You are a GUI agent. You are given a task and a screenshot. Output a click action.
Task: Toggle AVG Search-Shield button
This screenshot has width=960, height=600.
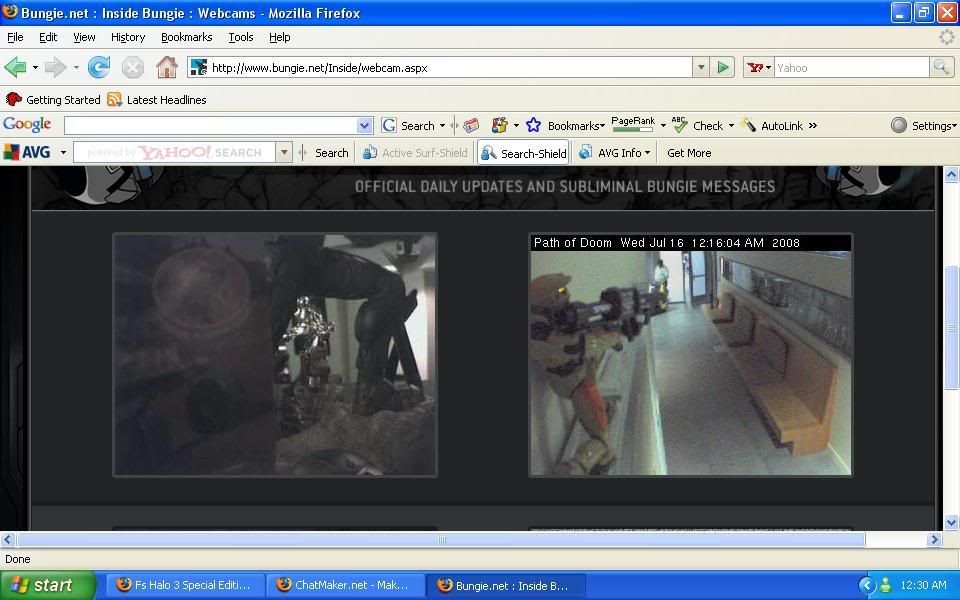pos(524,152)
